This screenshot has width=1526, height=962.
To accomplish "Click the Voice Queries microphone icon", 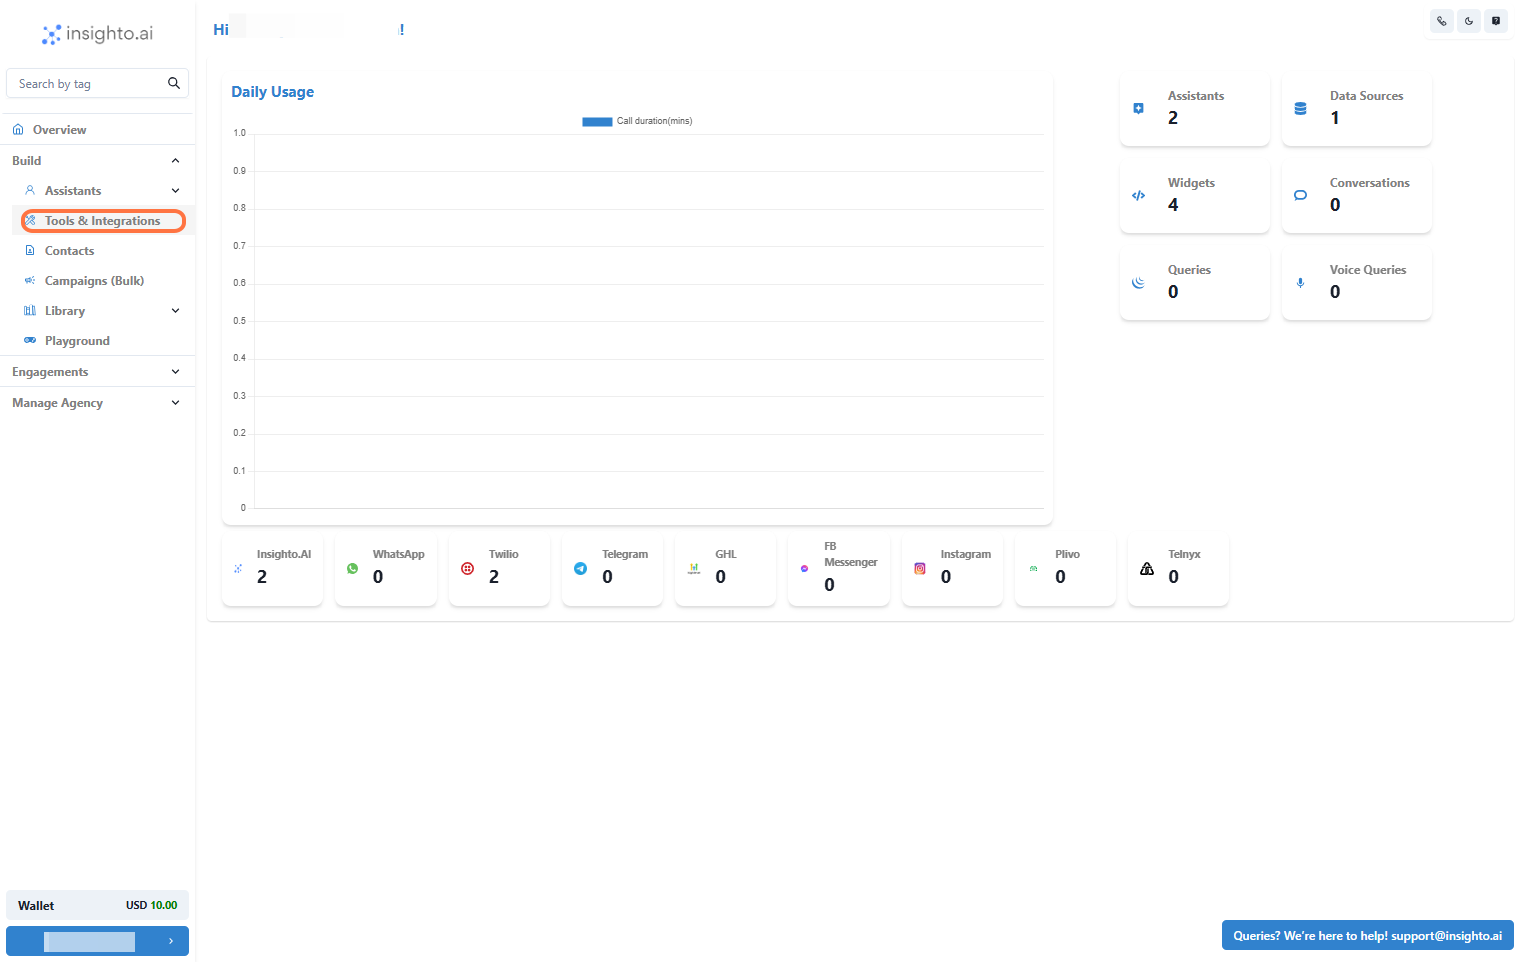I will [x=1300, y=282].
